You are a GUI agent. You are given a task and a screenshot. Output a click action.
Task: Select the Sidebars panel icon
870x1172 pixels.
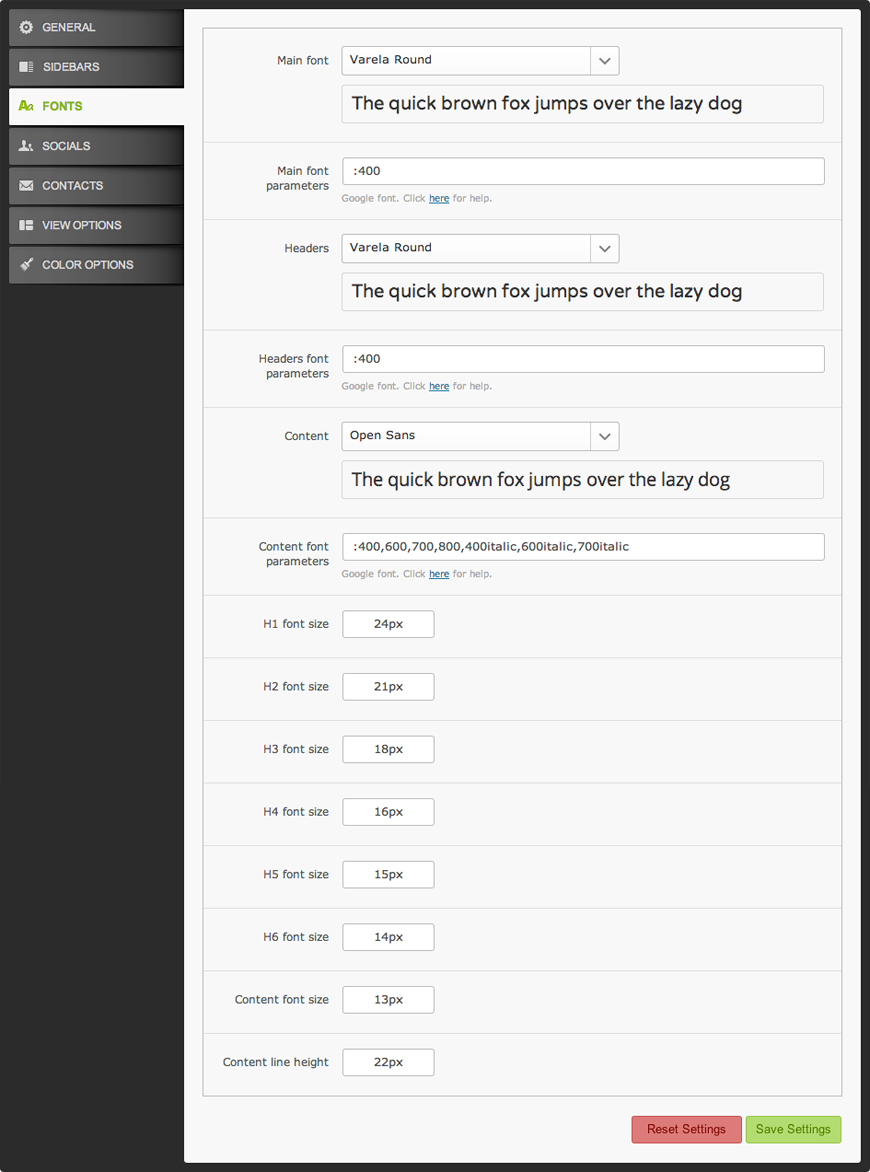pyautogui.click(x=26, y=66)
